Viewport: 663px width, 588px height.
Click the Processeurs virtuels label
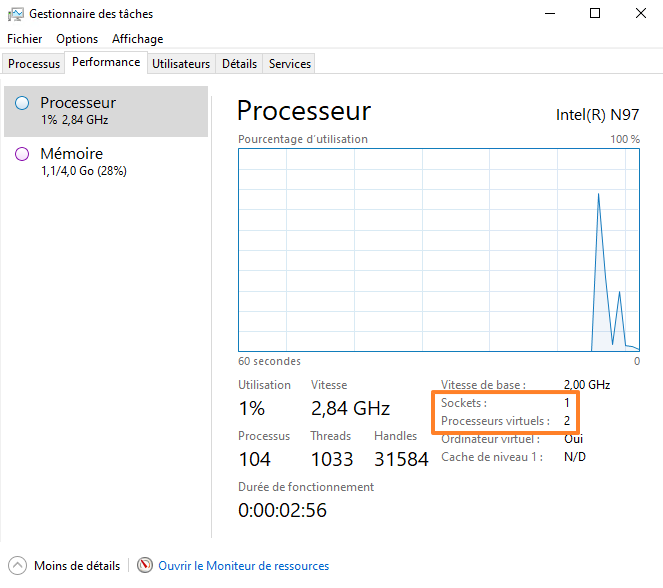click(495, 421)
